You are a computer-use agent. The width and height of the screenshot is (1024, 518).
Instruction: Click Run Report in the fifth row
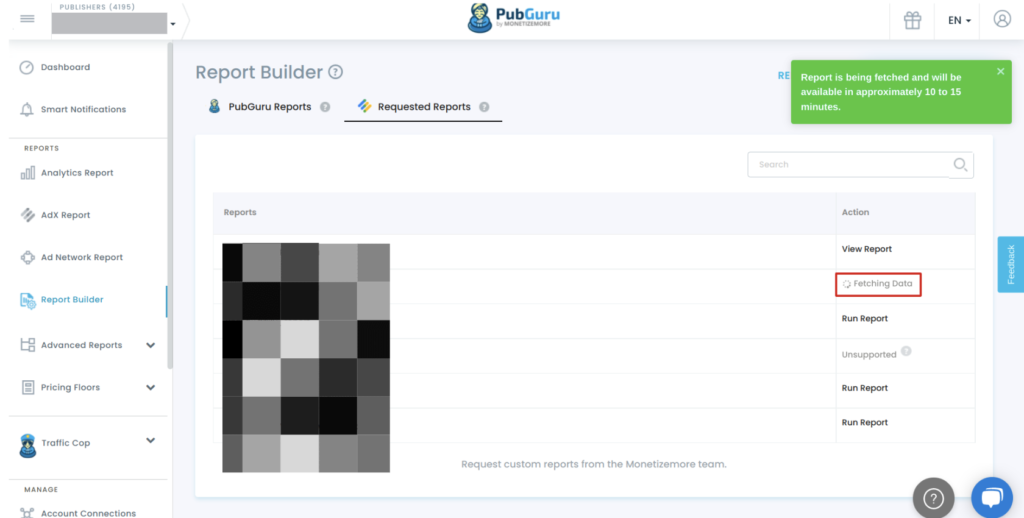(865, 388)
